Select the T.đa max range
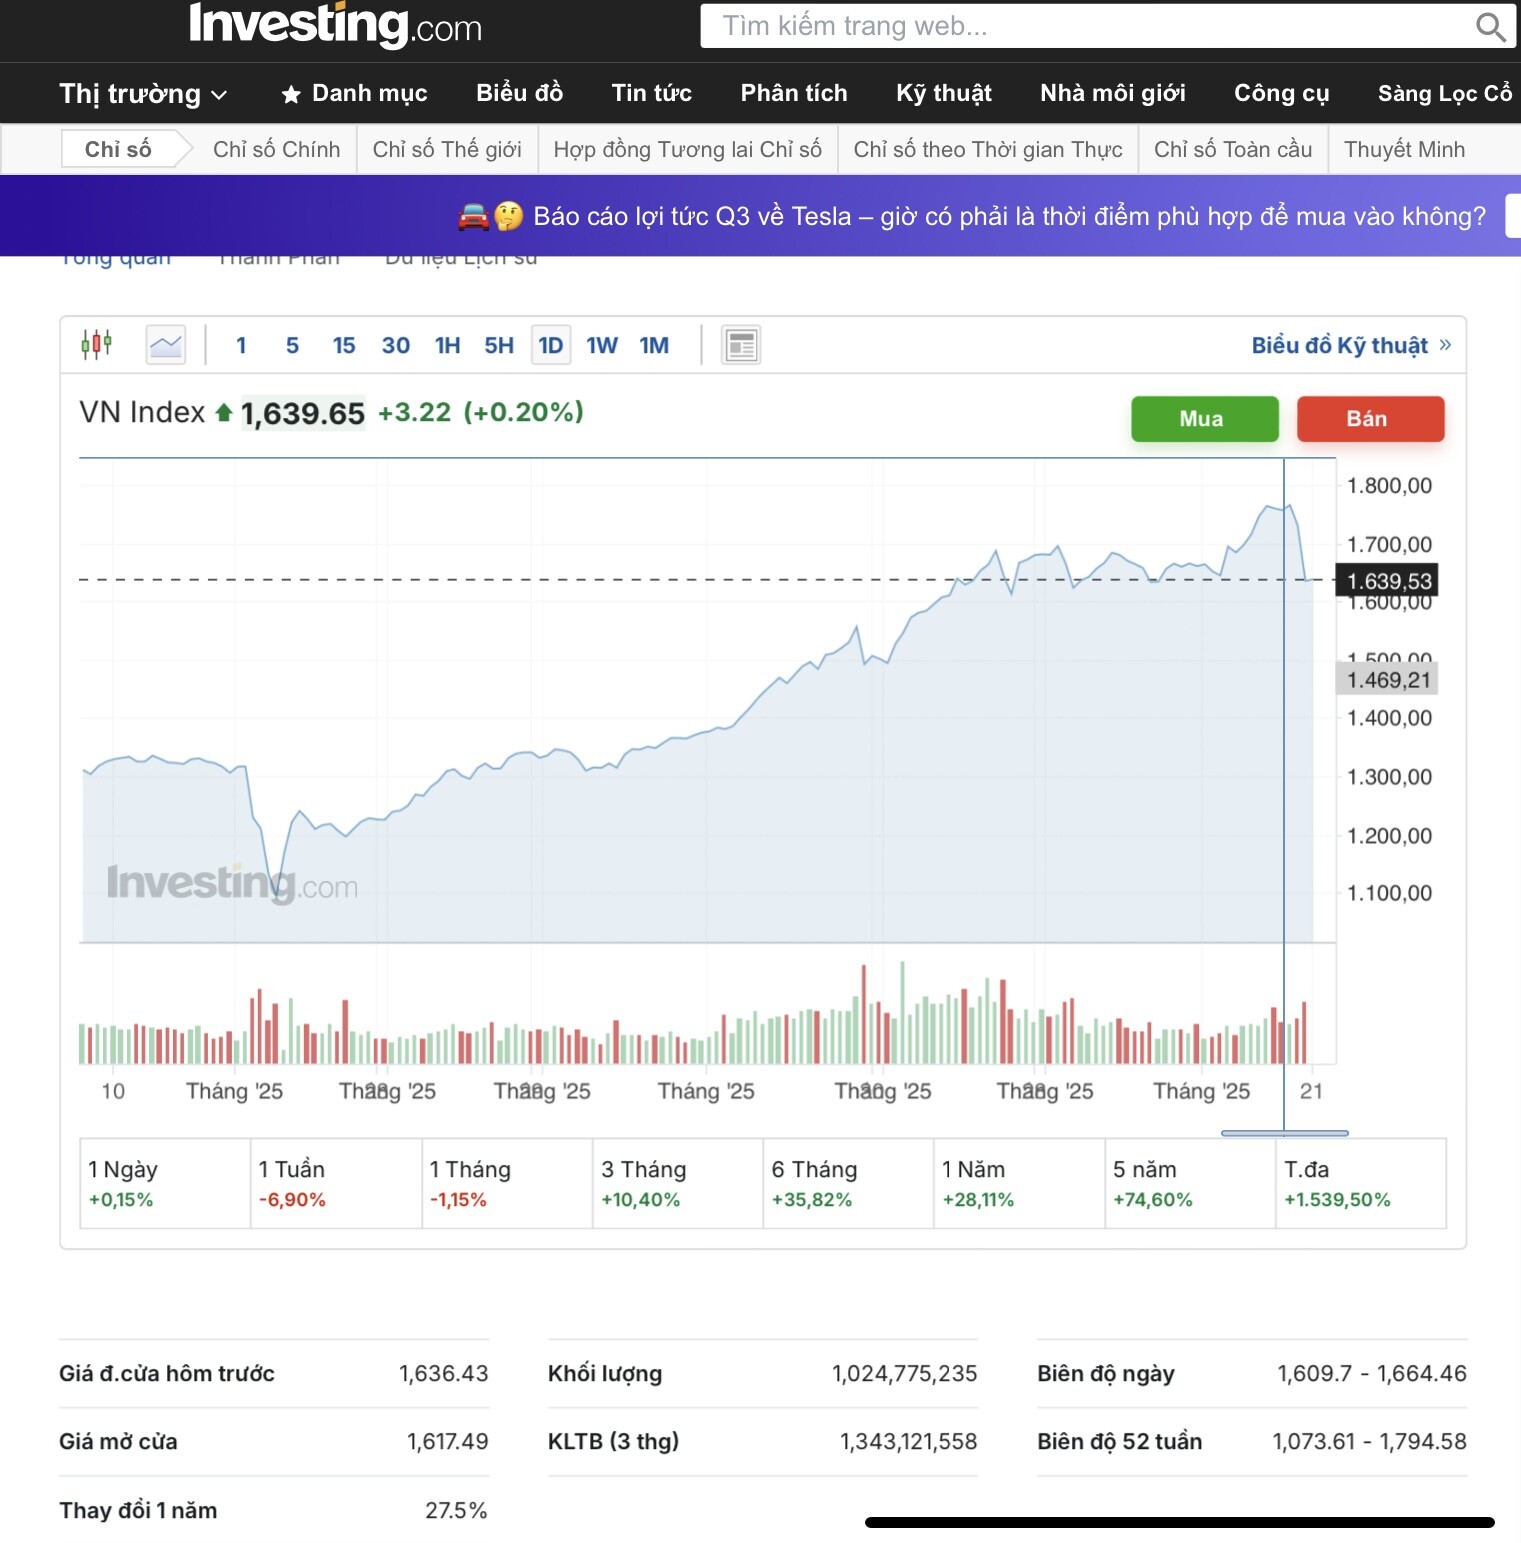Image resolution: width=1521 pixels, height=1543 pixels. click(x=1361, y=1183)
